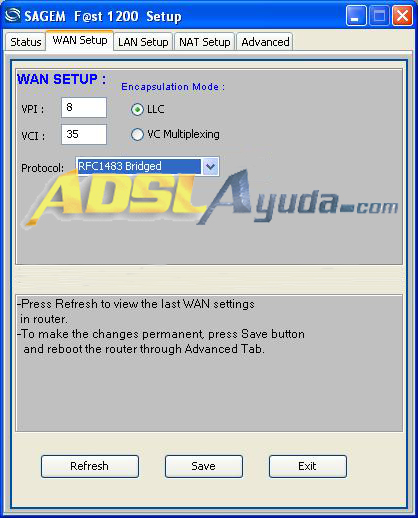Click the help text about Refresh and Save
Viewport: 418px width, 518px height.
(161, 327)
